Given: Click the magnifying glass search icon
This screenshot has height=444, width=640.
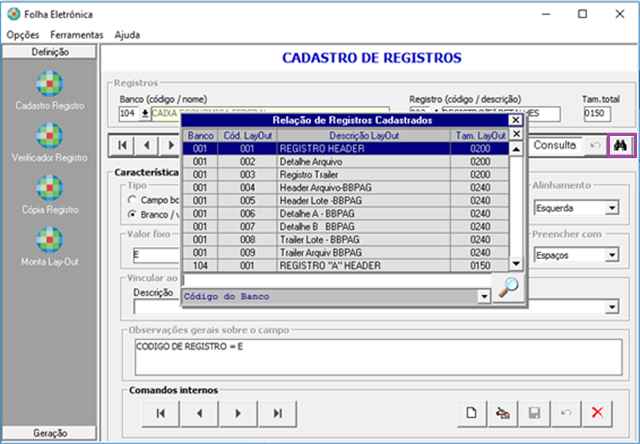Looking at the screenshot, I should 508,288.
